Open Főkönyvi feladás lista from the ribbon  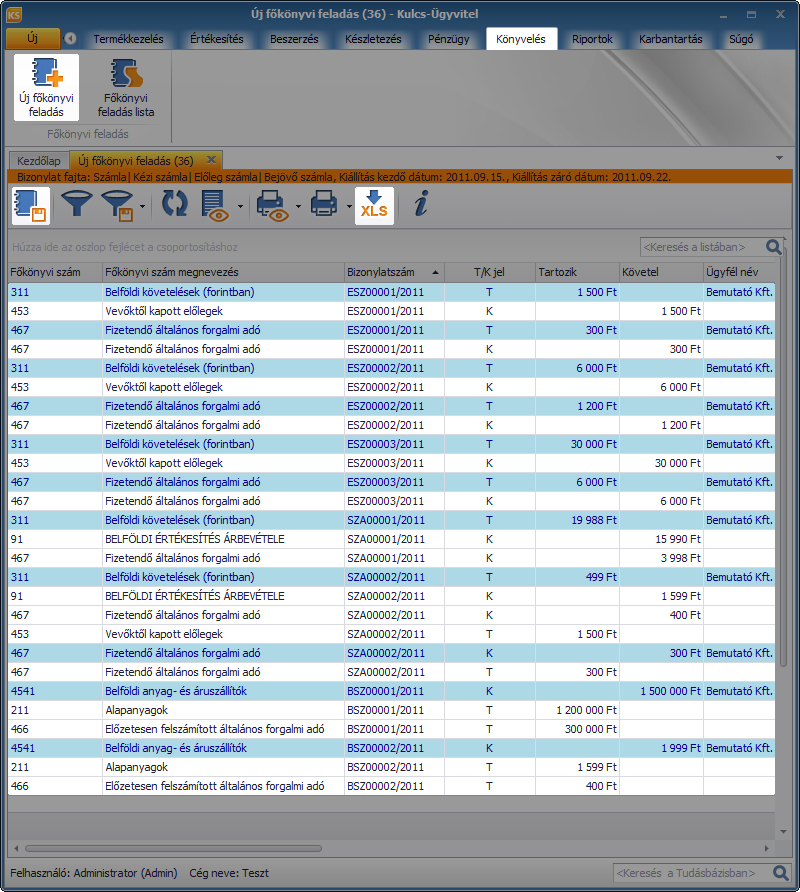(126, 88)
